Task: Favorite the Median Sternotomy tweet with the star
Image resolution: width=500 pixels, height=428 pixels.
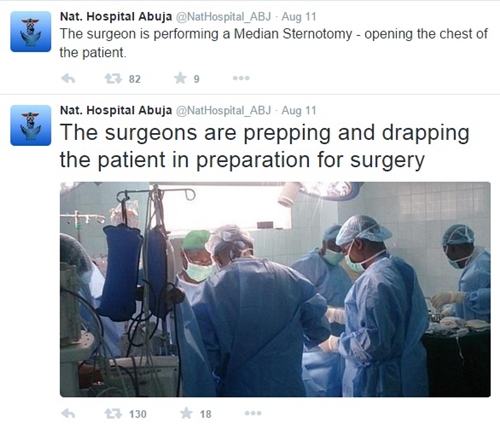Action: click(x=180, y=78)
